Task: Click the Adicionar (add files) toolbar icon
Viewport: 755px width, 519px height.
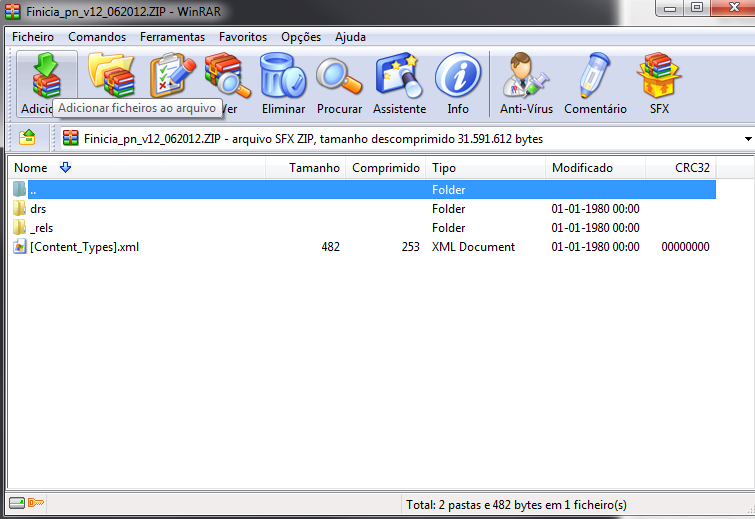Action: coord(47,76)
